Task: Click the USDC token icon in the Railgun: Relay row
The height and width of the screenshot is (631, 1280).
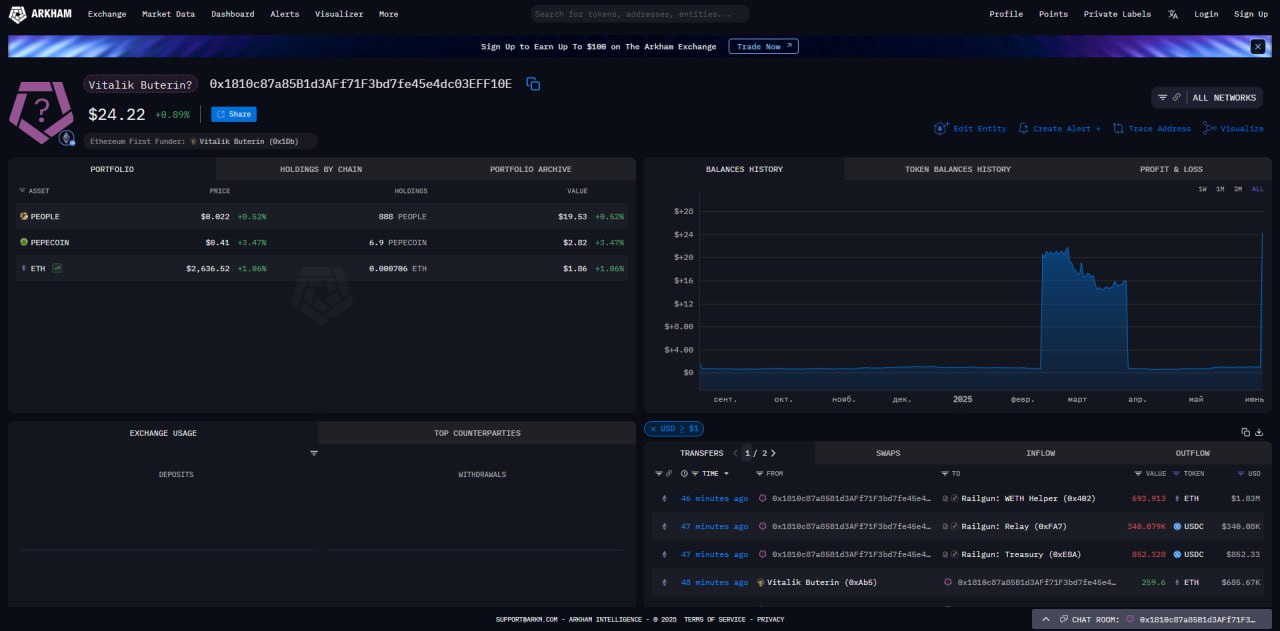Action: [1178, 526]
